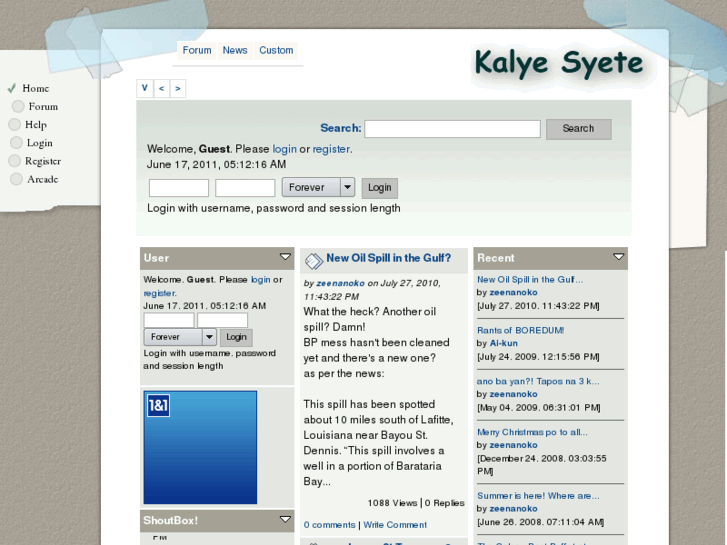
Task: Select Home in the left sidebar menu
Action: click(36, 88)
